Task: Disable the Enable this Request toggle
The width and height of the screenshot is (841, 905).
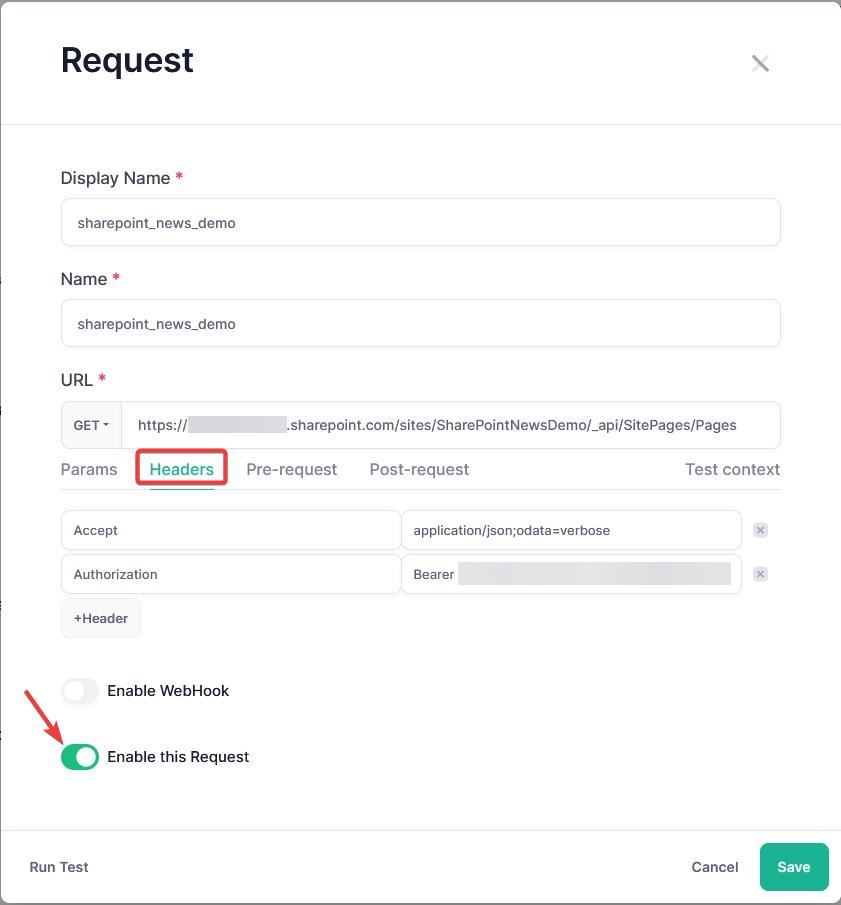Action: point(79,757)
